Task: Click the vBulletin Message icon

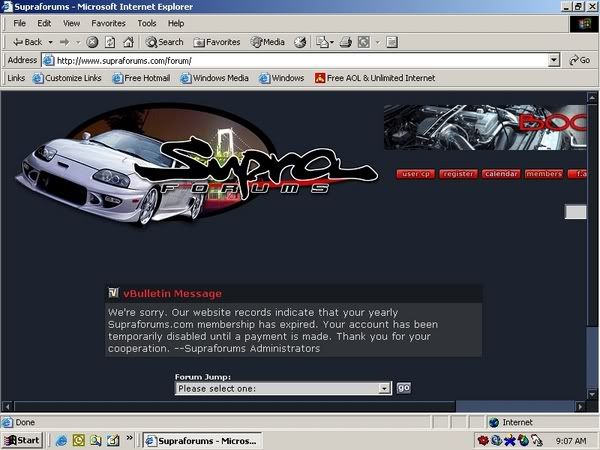Action: coord(113,293)
